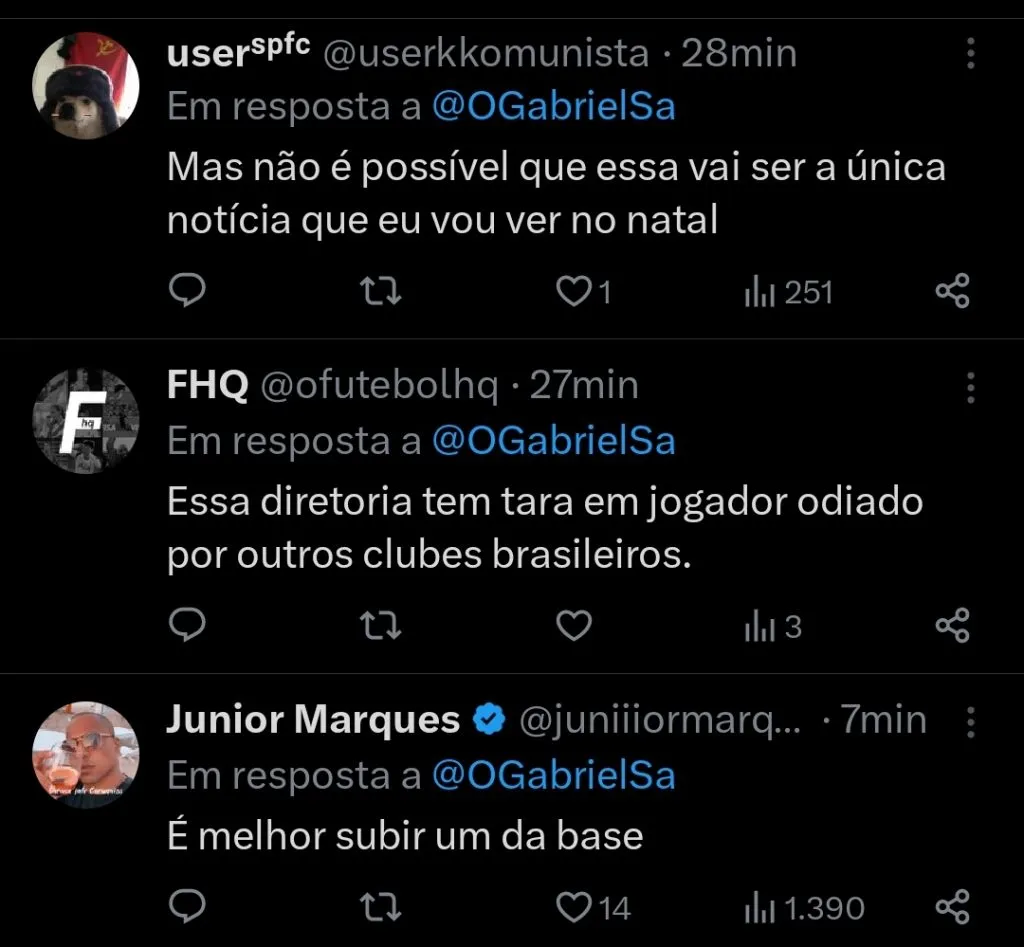Reply to userkkomunista's tweet

186,292
